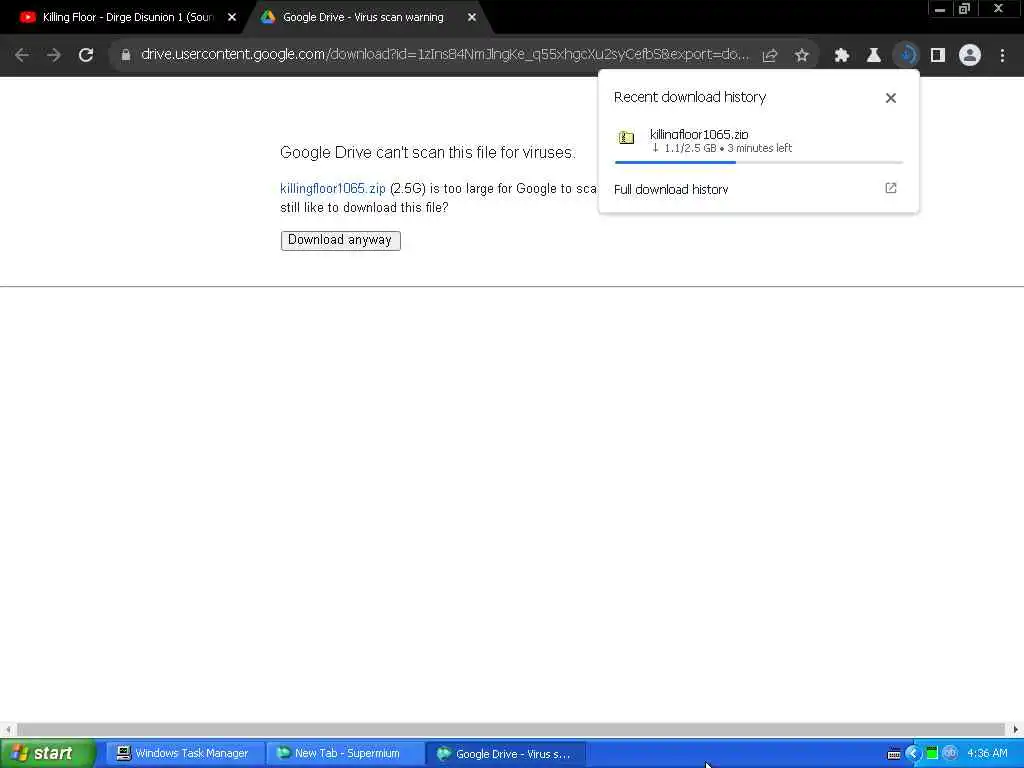This screenshot has width=1024, height=768.
Task: Open the browser three-dot menu
Action: pos(1002,56)
